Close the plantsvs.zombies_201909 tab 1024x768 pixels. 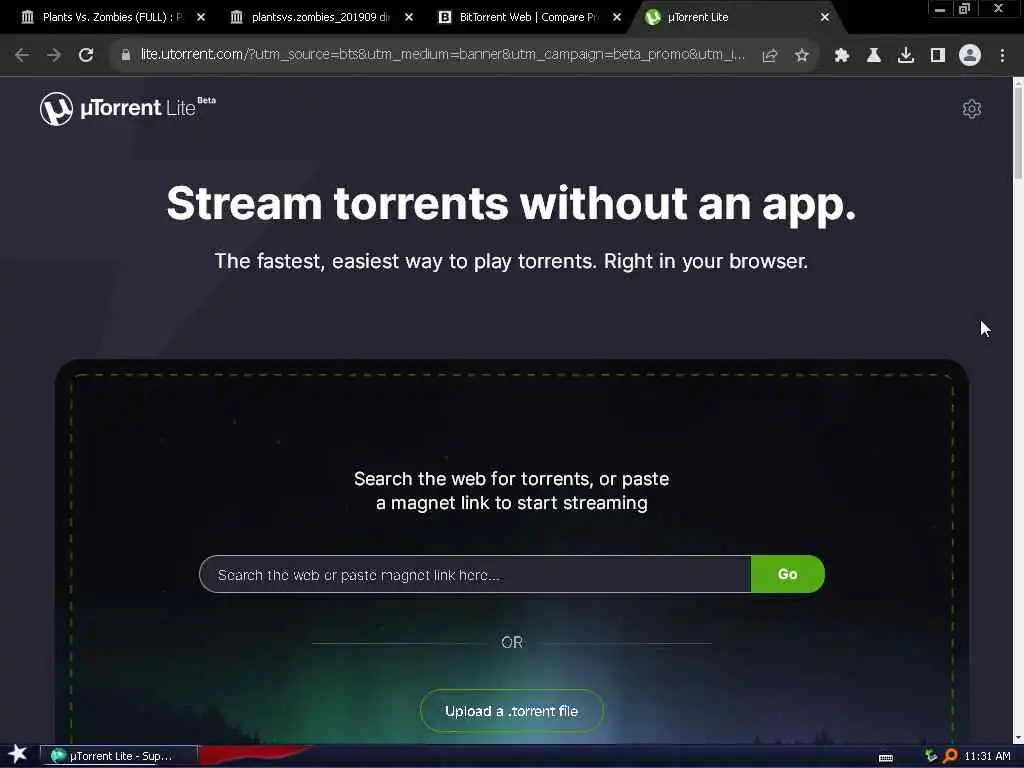(409, 17)
